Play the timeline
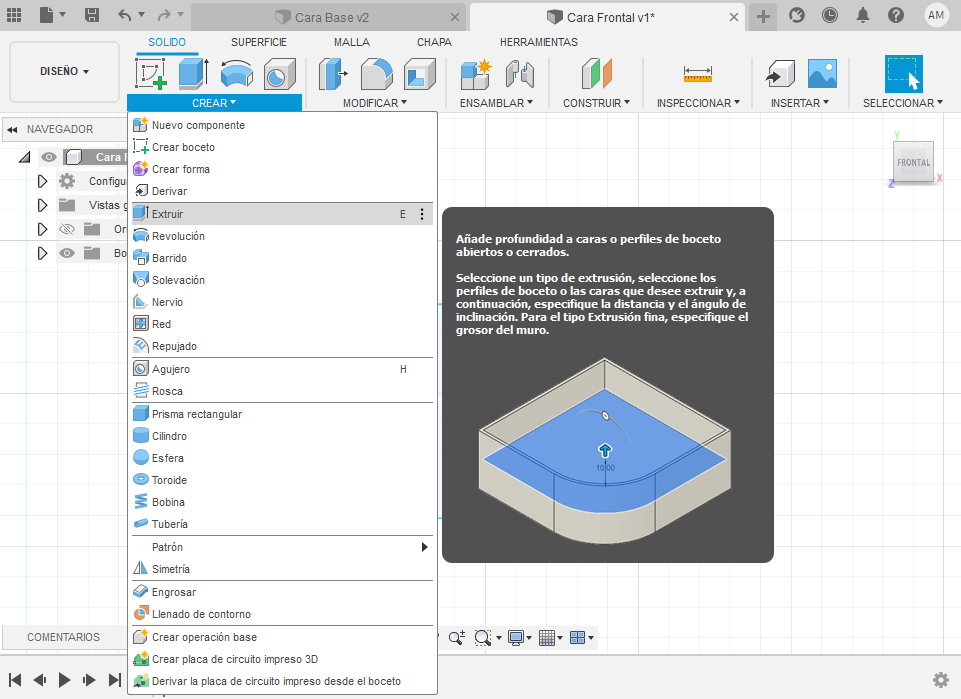The height and width of the screenshot is (699, 961). coord(64,679)
